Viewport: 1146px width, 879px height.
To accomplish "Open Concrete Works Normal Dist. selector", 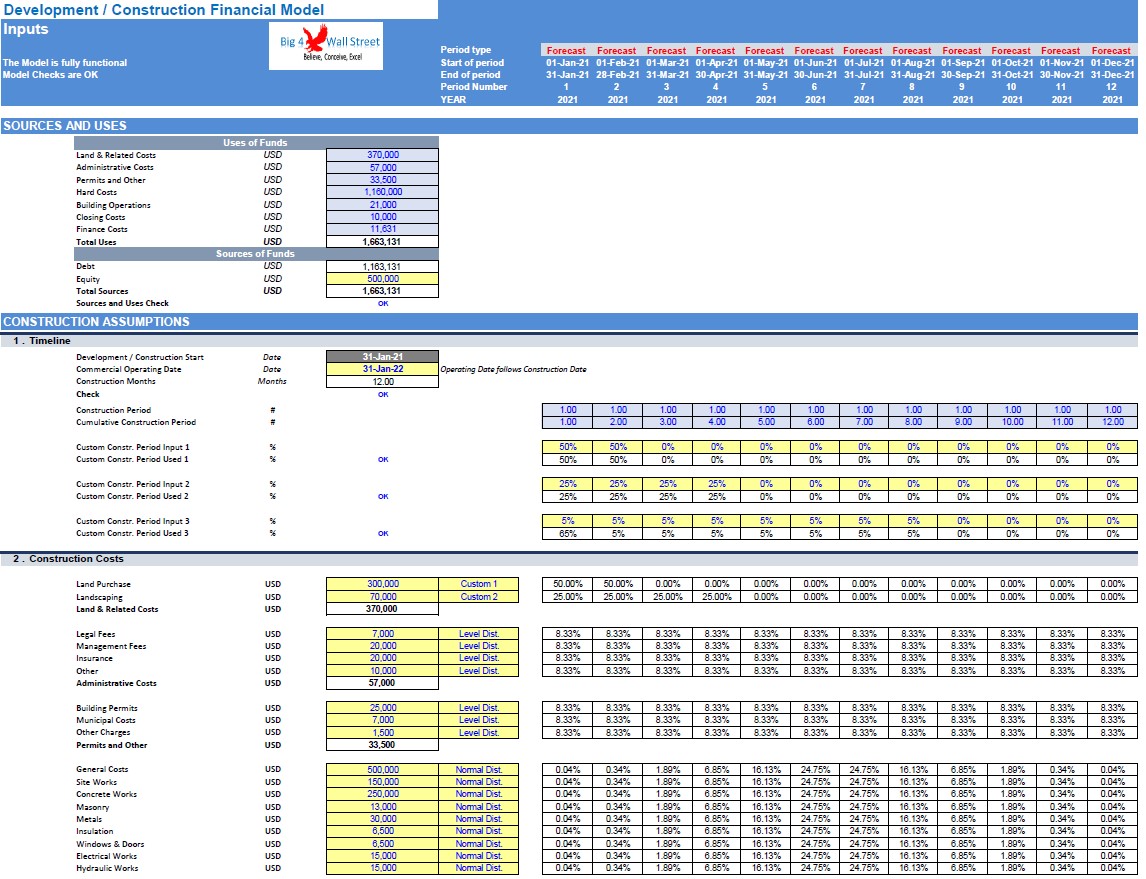I will pos(479,794).
